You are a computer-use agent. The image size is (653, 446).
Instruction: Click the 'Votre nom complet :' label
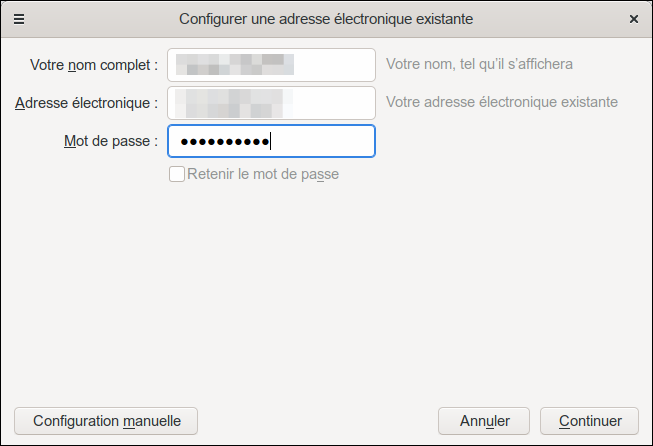(x=94, y=65)
